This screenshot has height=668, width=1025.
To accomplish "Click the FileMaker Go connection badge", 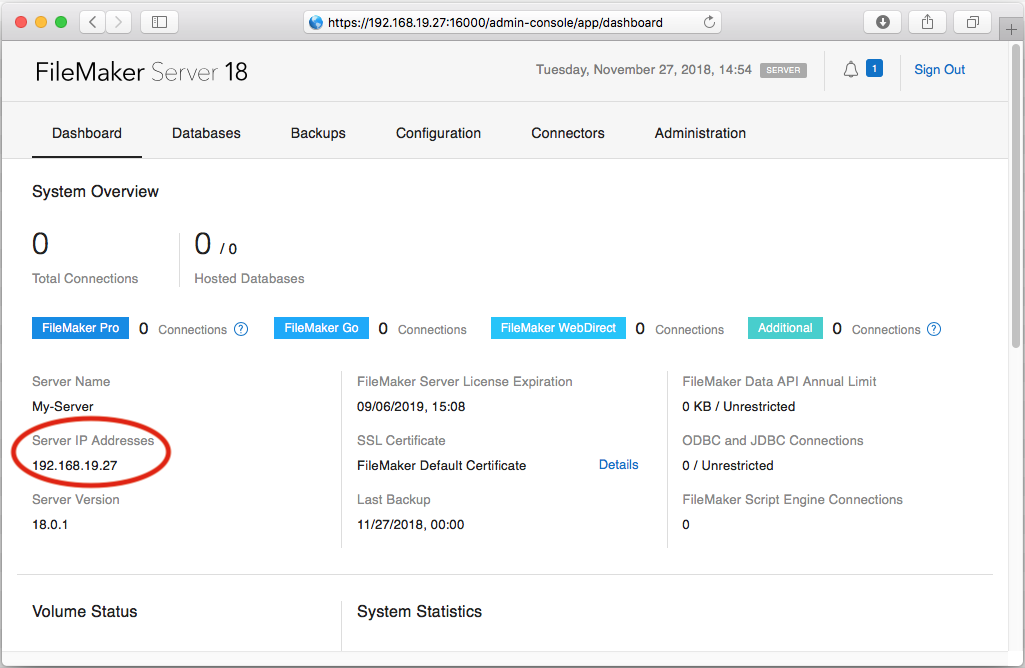I will point(320,328).
